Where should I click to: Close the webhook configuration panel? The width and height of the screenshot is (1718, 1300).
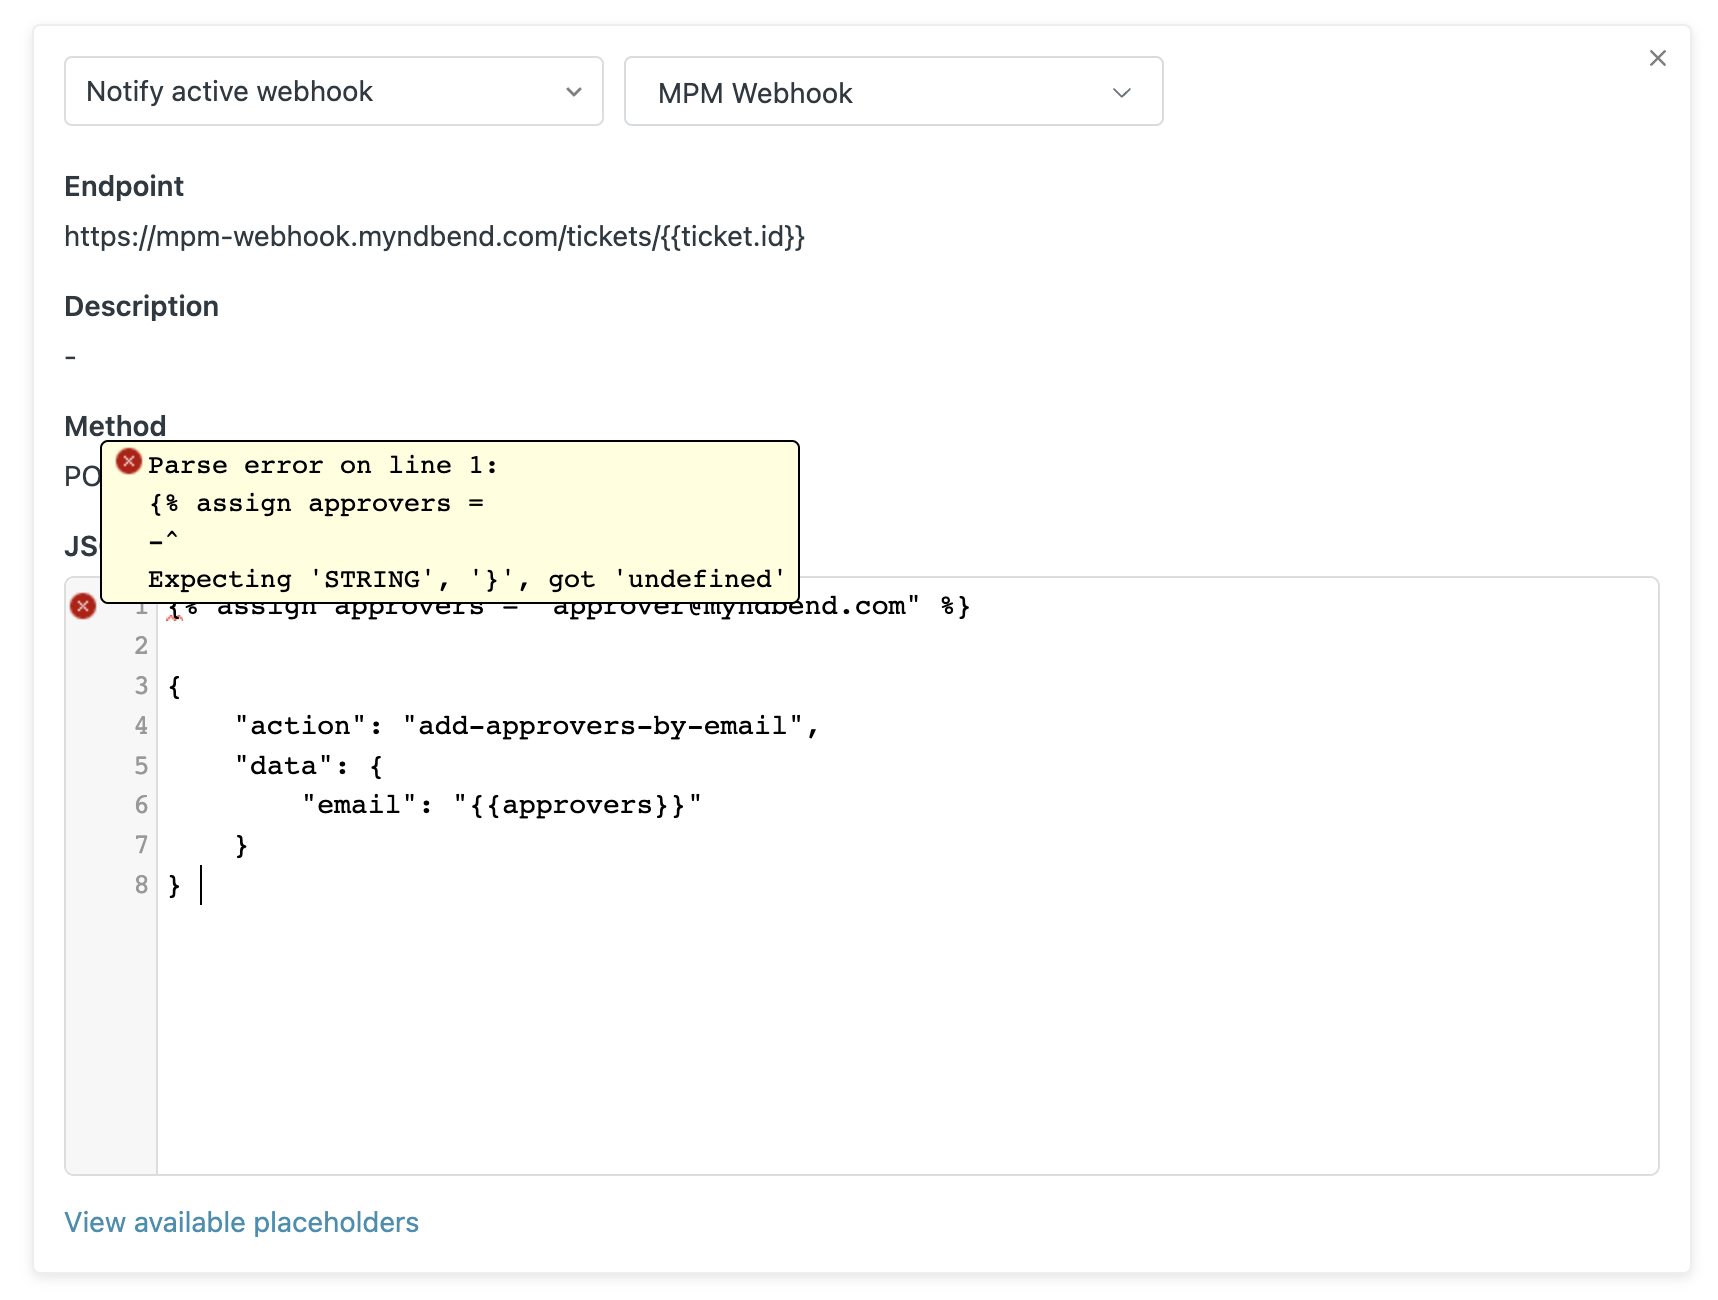(x=1658, y=58)
